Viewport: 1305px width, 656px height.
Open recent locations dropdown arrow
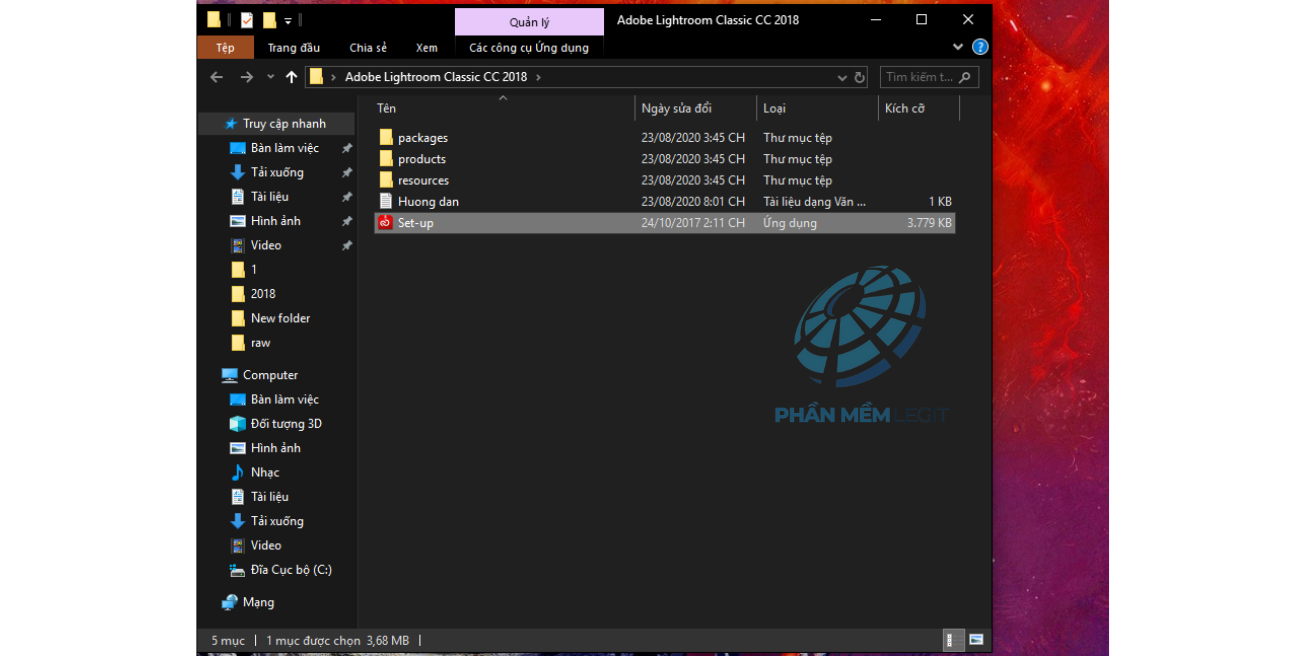point(270,77)
